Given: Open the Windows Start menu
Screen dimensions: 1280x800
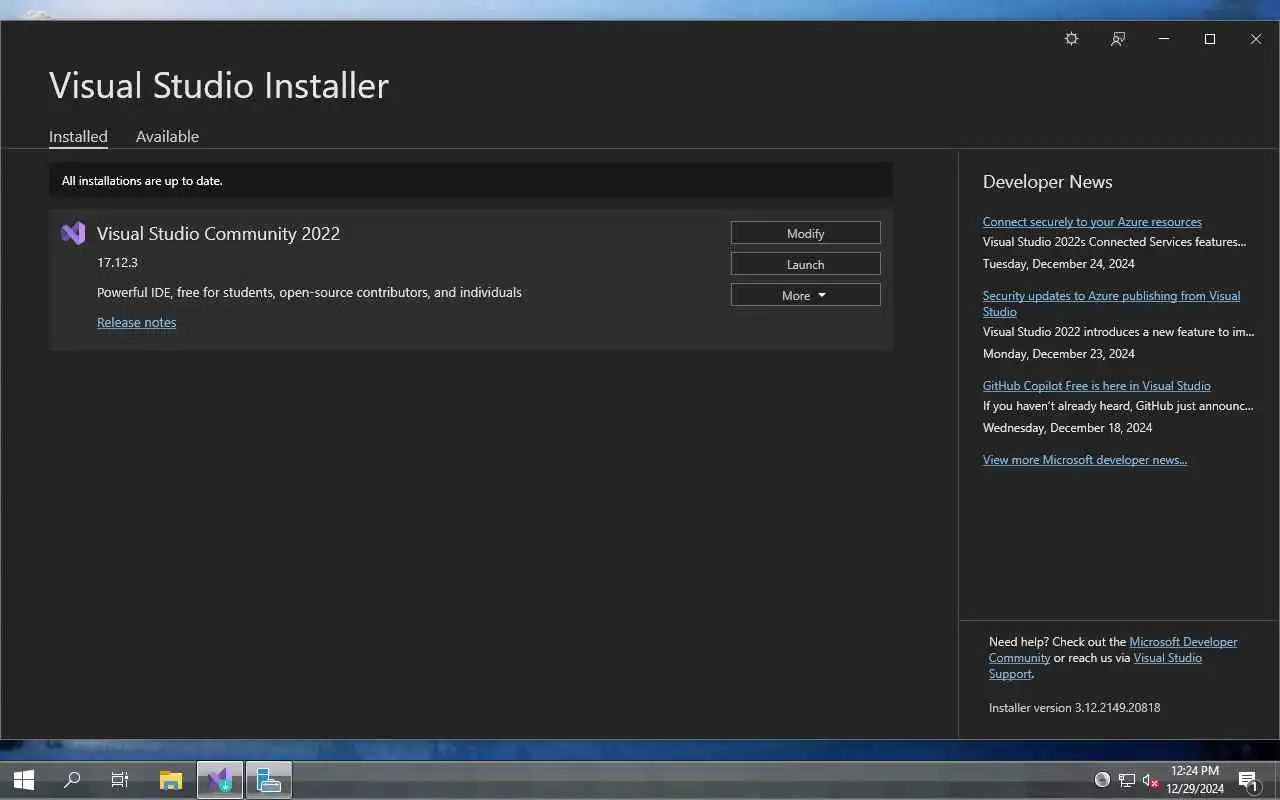Looking at the screenshot, I should tap(23, 780).
